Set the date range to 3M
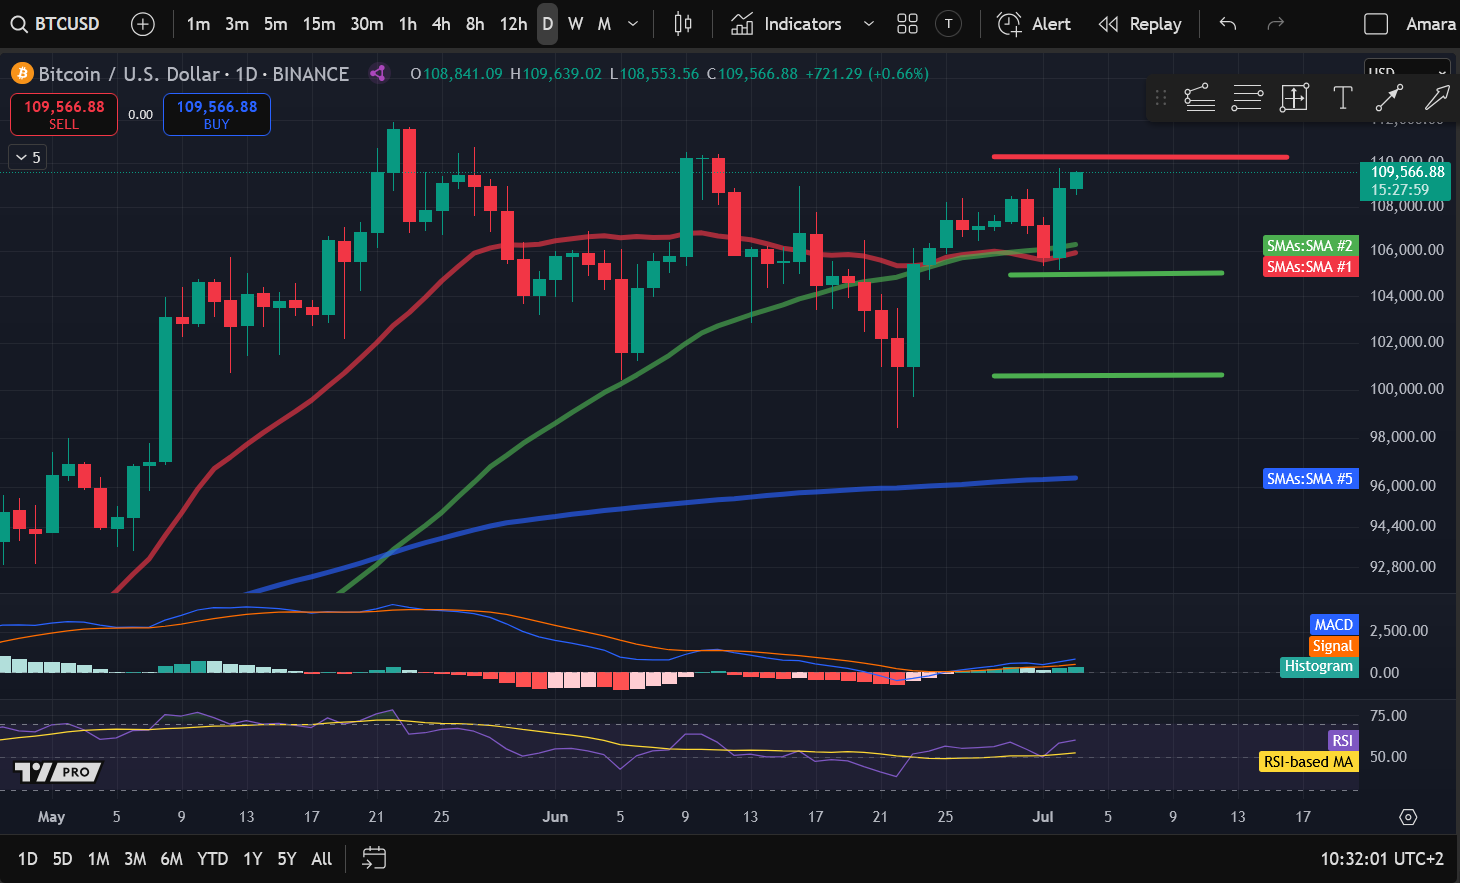The image size is (1460, 883). click(135, 859)
